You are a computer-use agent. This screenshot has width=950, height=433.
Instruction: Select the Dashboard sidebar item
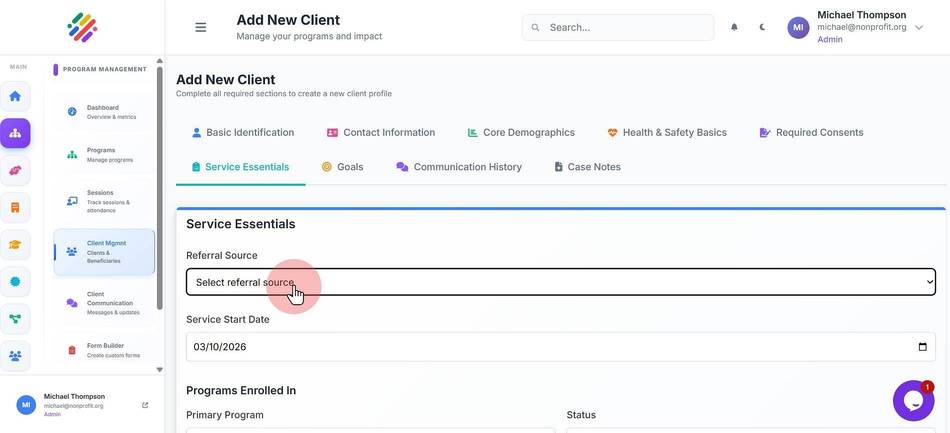pos(104,112)
